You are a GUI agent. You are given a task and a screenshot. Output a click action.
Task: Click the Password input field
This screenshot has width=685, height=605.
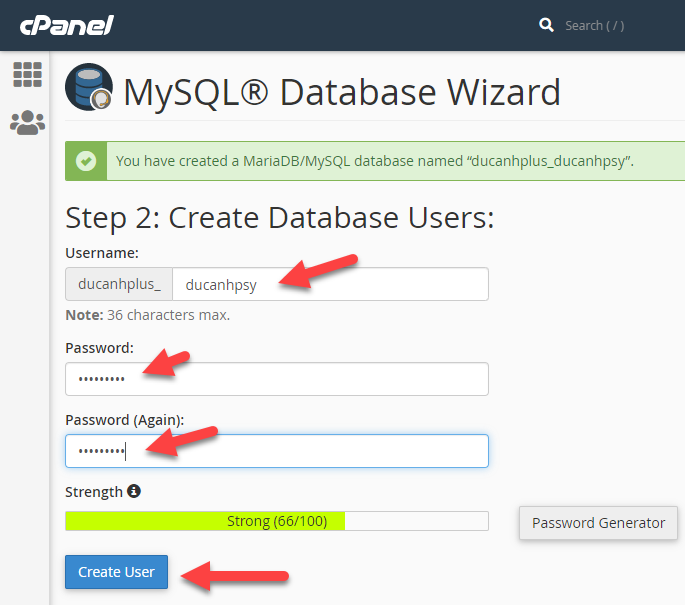tap(277, 379)
